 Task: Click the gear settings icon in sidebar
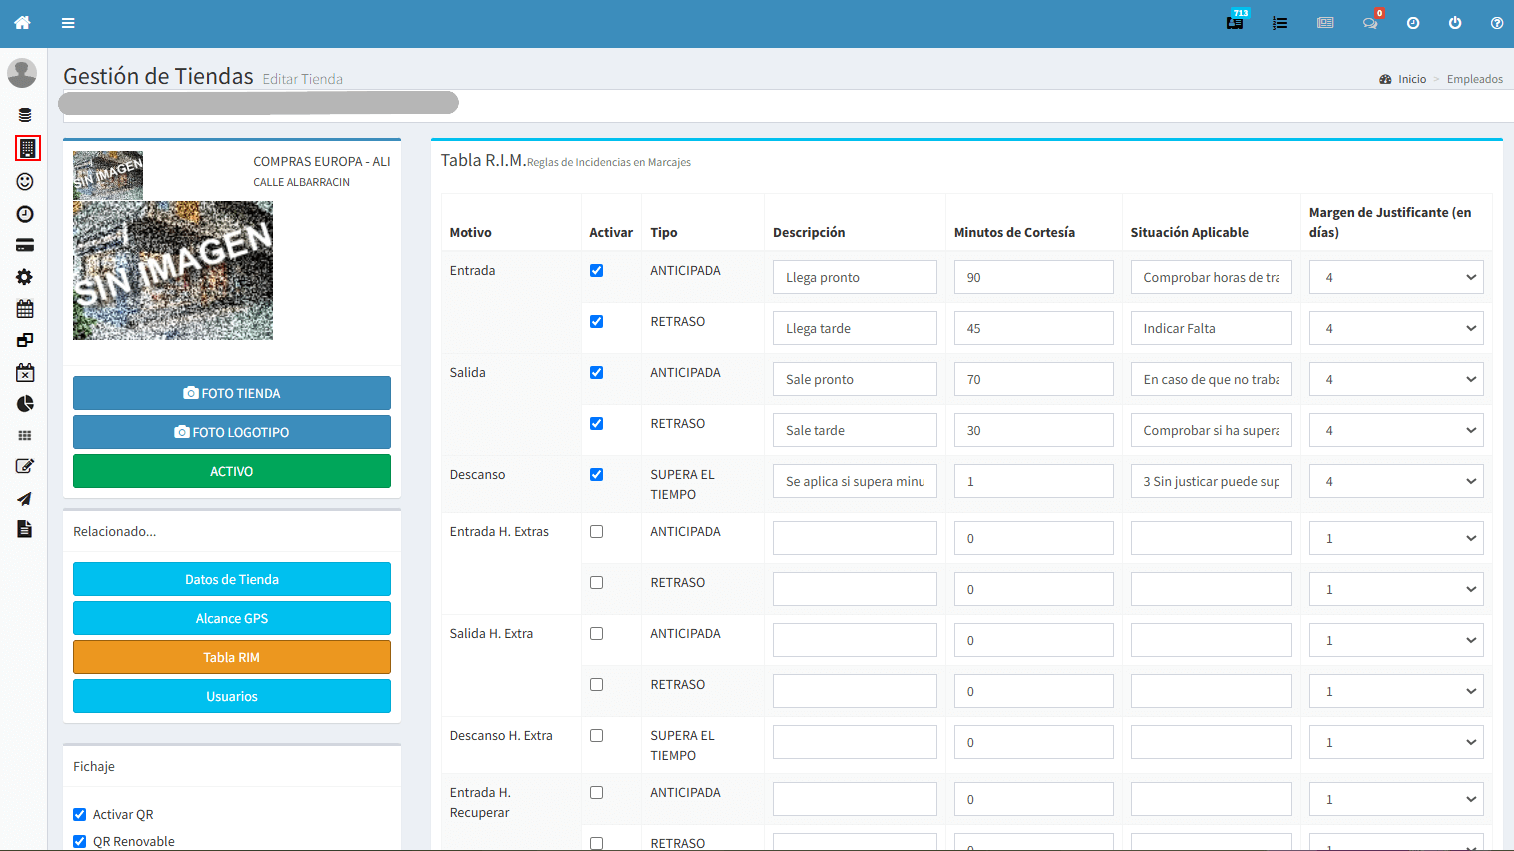click(x=25, y=277)
